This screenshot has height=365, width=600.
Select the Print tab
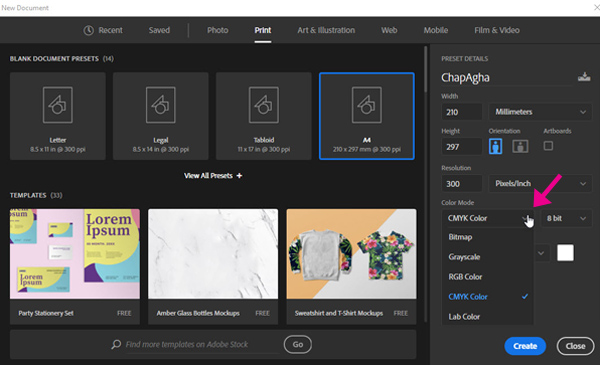(x=263, y=30)
